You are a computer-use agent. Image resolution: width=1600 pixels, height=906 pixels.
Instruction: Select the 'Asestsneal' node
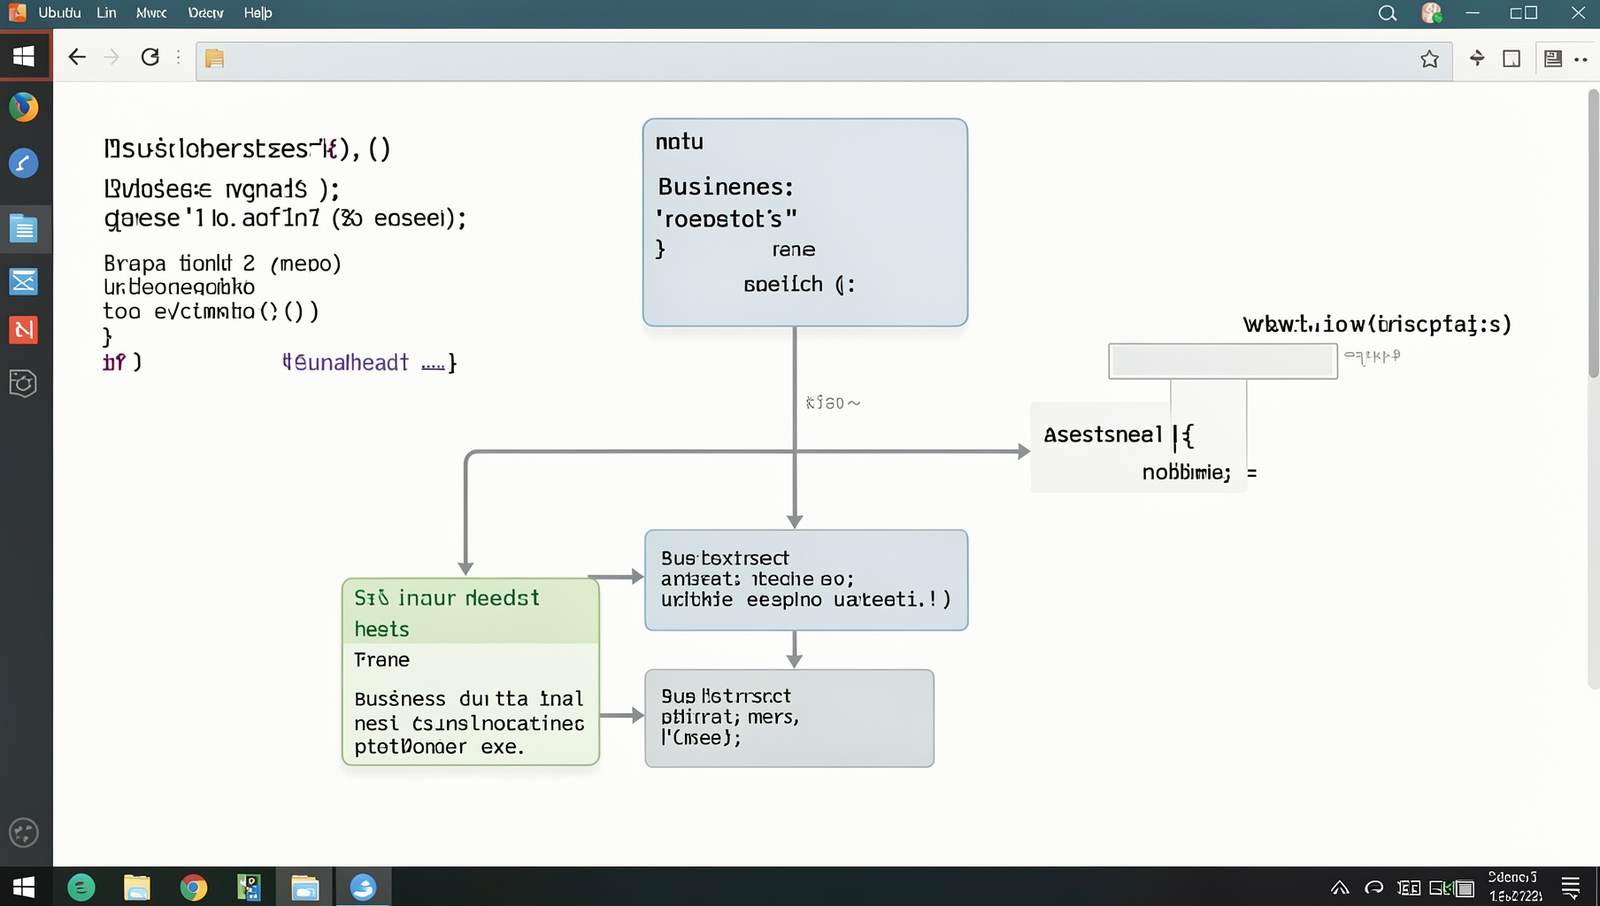click(x=1138, y=447)
